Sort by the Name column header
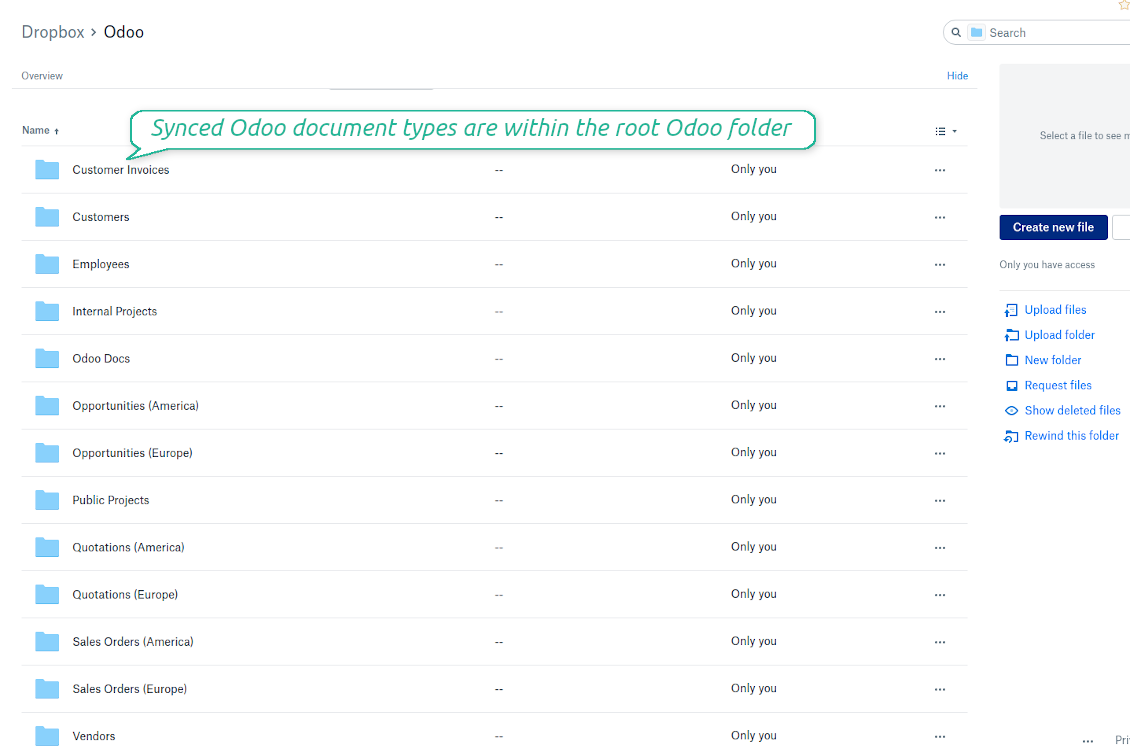The width and height of the screenshot is (1130, 756). [x=40, y=130]
